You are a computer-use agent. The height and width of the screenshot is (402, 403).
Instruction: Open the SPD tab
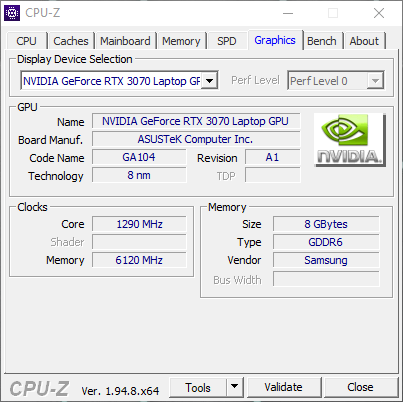pos(227,41)
